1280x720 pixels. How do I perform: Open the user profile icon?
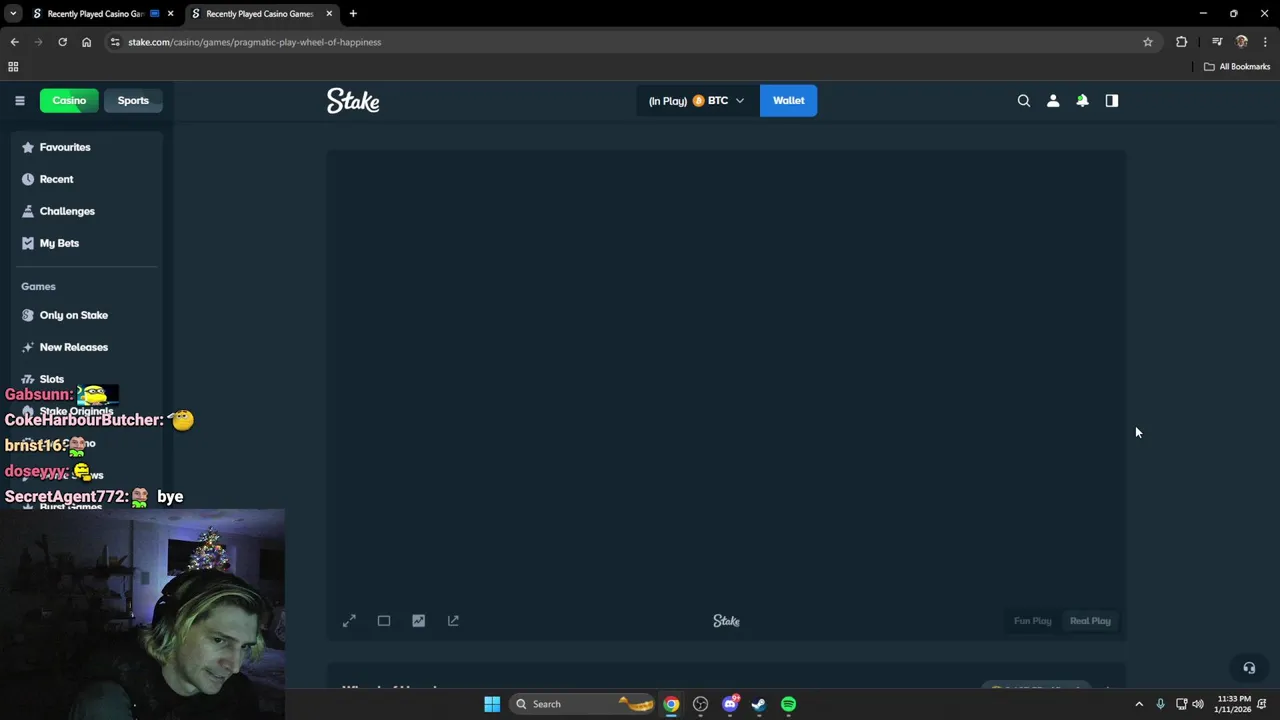1053,100
